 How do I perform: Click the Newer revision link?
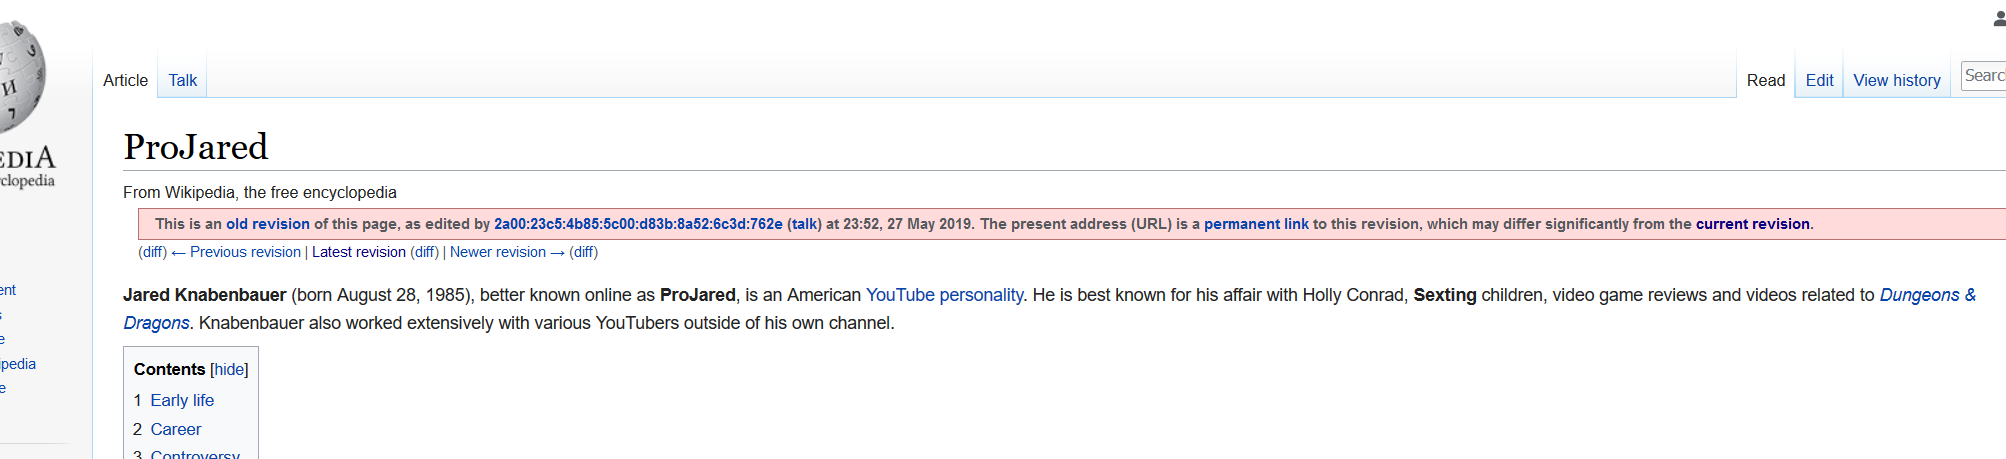(x=507, y=252)
